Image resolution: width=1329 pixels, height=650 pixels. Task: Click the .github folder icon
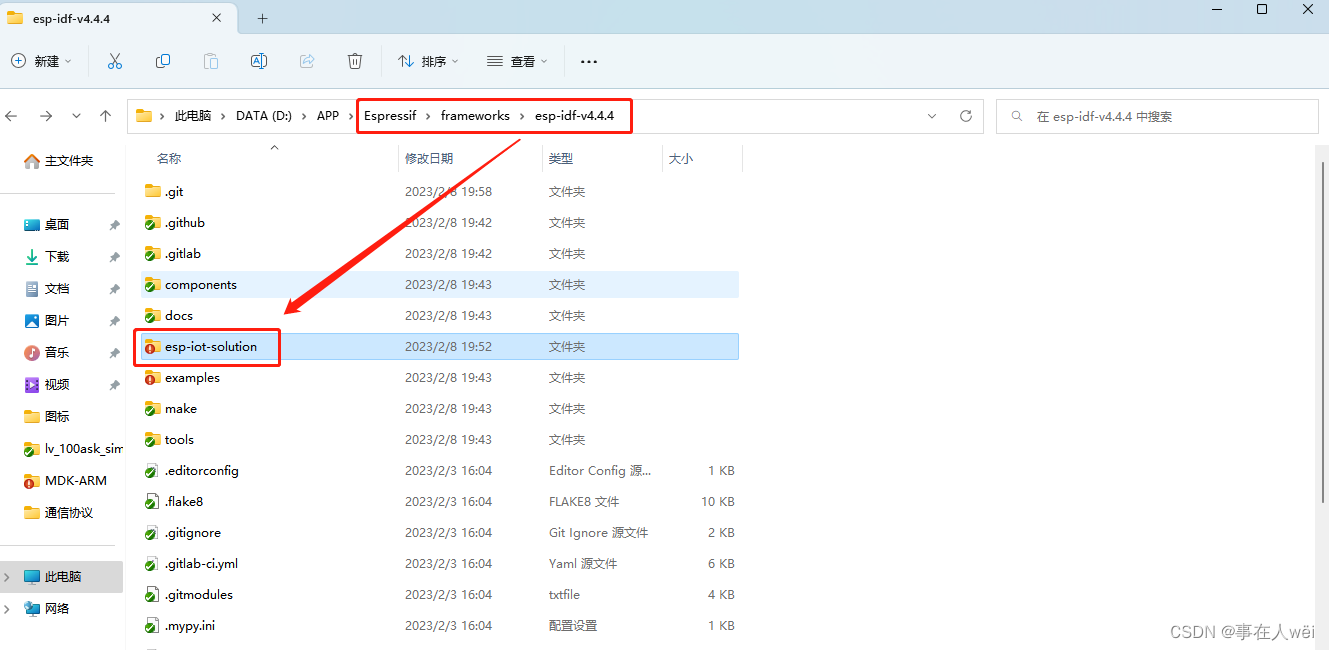click(152, 222)
